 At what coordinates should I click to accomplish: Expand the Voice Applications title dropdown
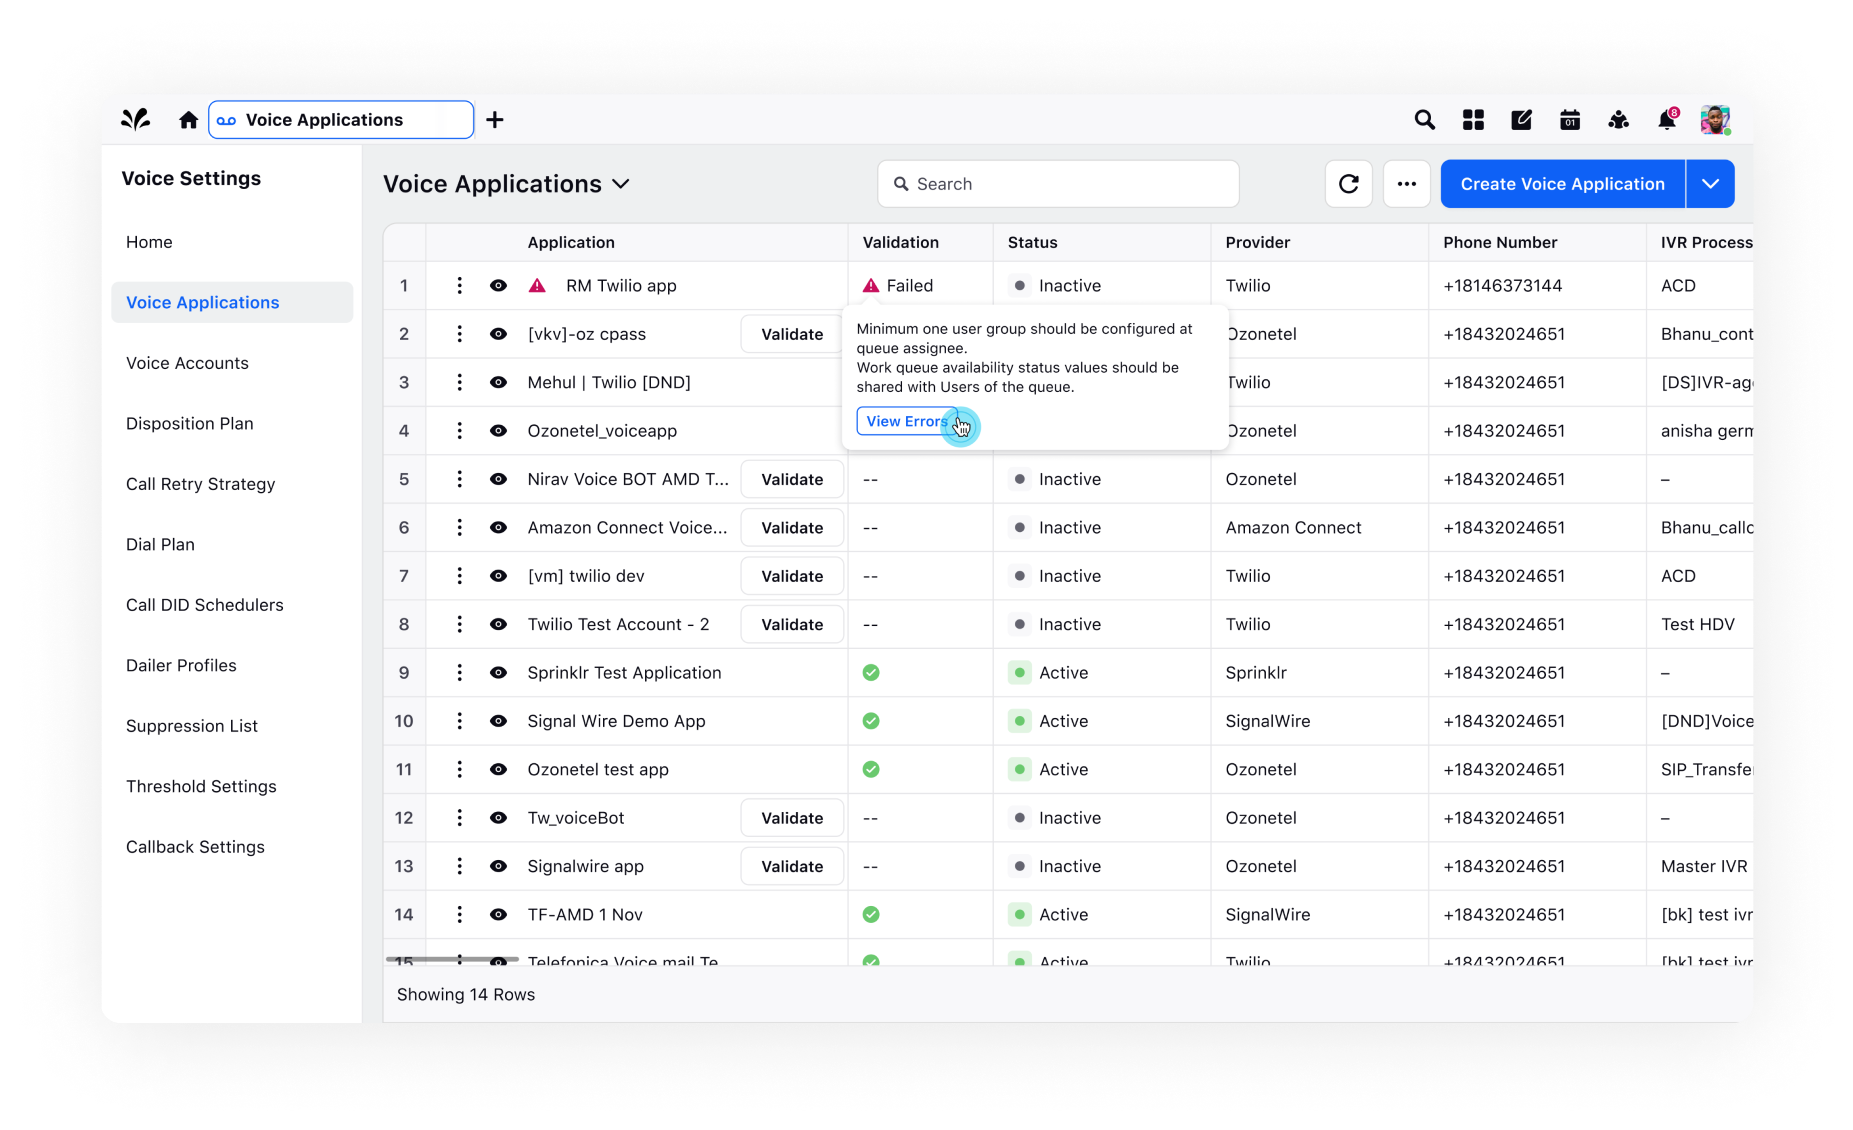621,184
